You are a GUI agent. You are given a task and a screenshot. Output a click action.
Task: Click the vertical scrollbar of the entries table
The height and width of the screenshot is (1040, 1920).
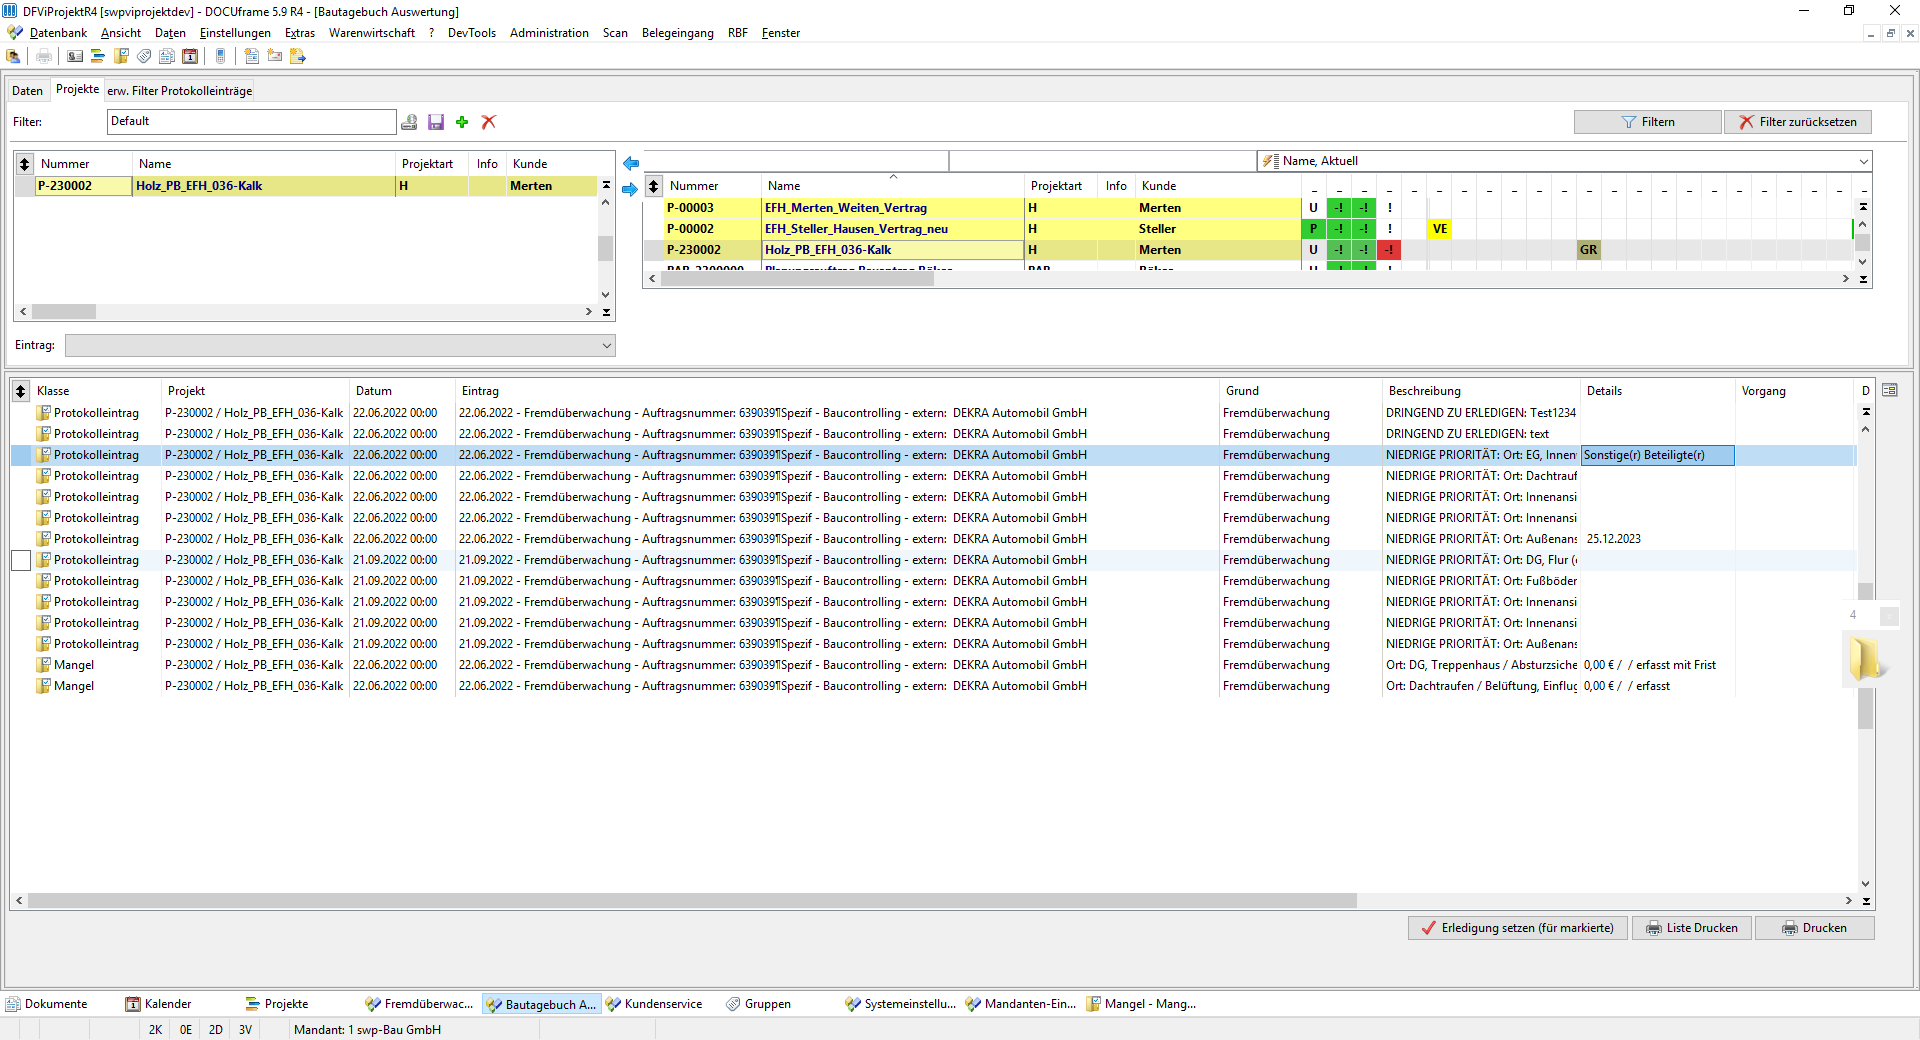1865,655
